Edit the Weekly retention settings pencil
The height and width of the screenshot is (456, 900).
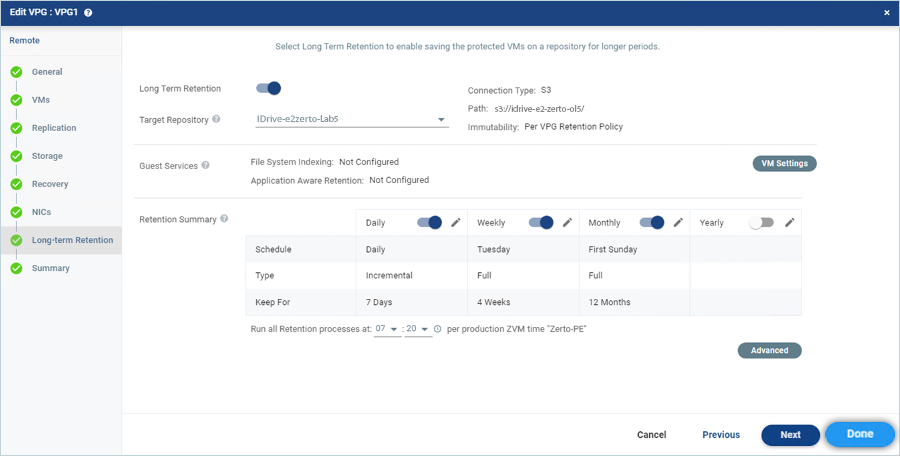pos(567,223)
